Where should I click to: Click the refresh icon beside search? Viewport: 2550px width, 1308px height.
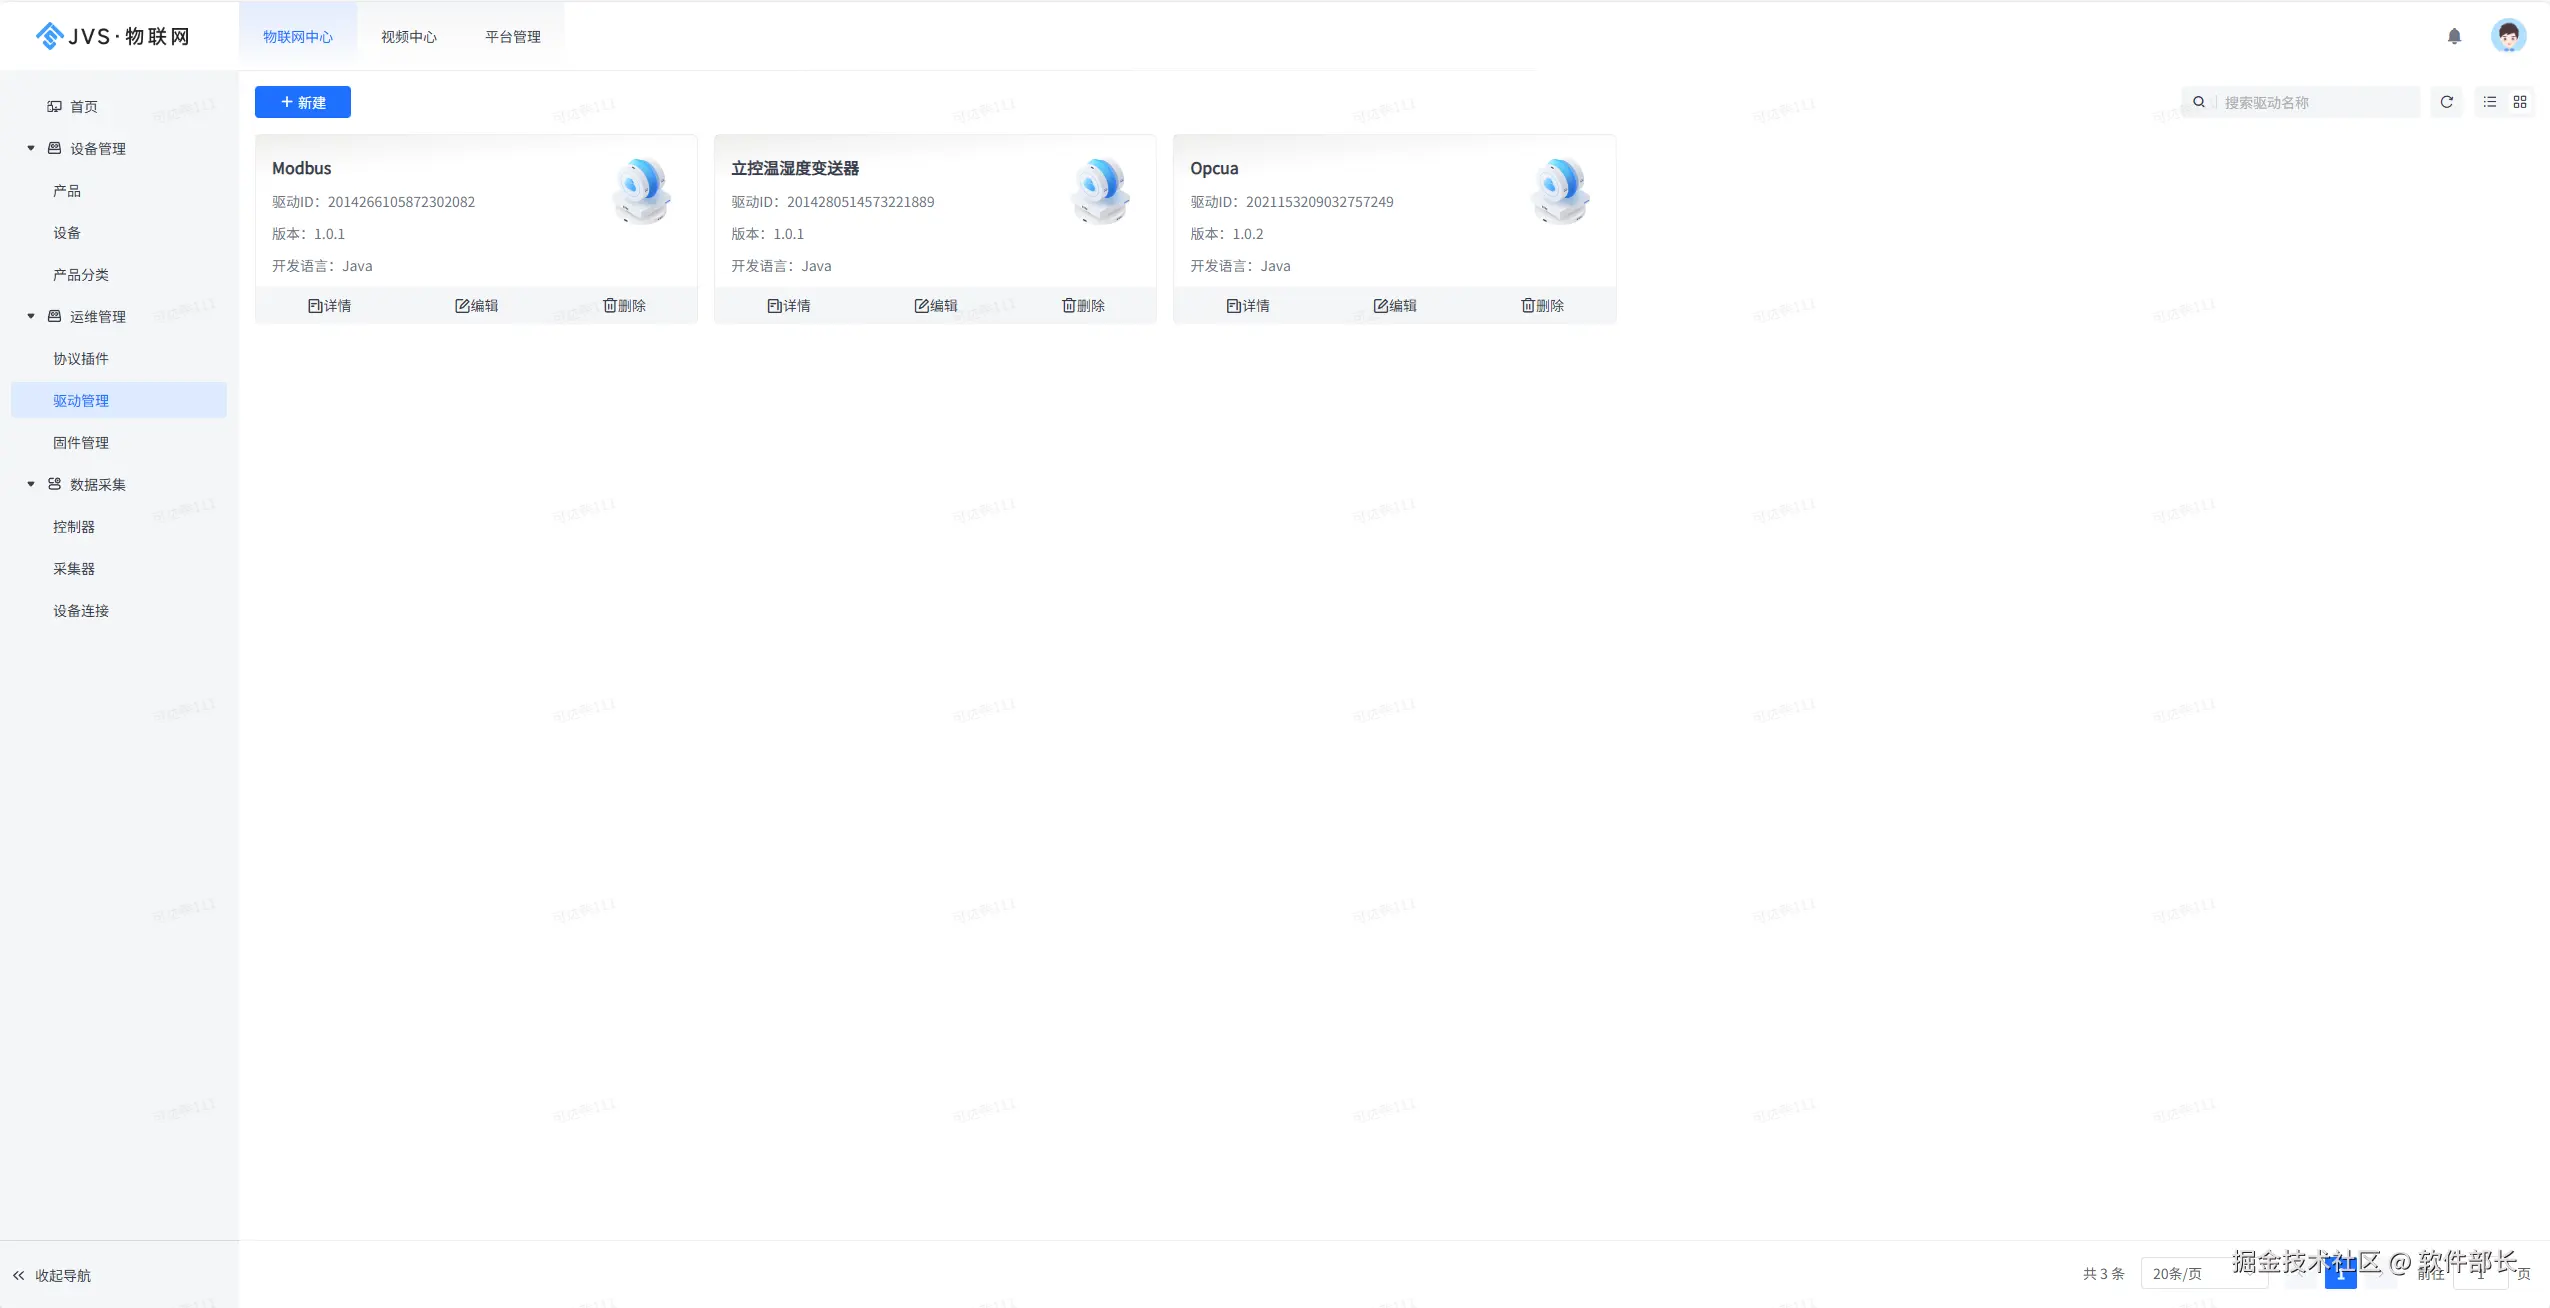click(x=2446, y=102)
